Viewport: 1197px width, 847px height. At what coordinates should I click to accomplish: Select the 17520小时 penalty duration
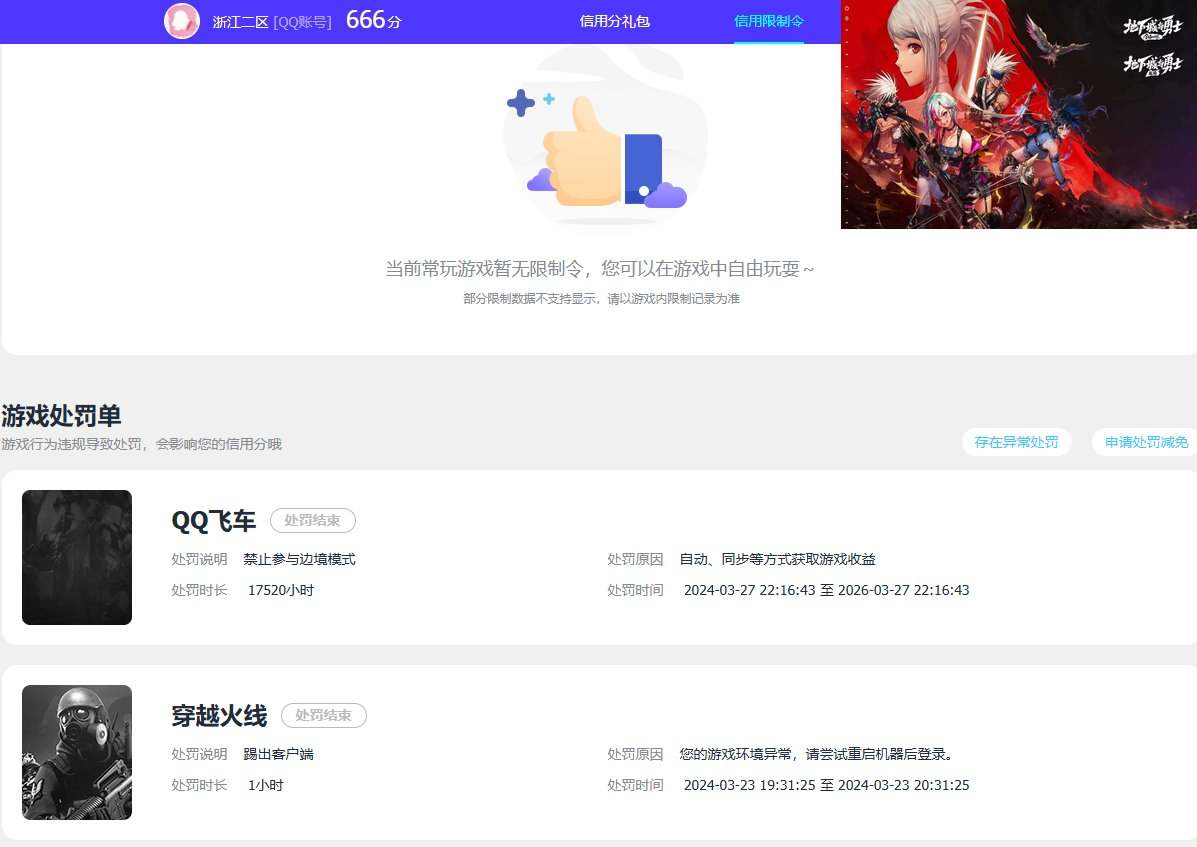(281, 591)
